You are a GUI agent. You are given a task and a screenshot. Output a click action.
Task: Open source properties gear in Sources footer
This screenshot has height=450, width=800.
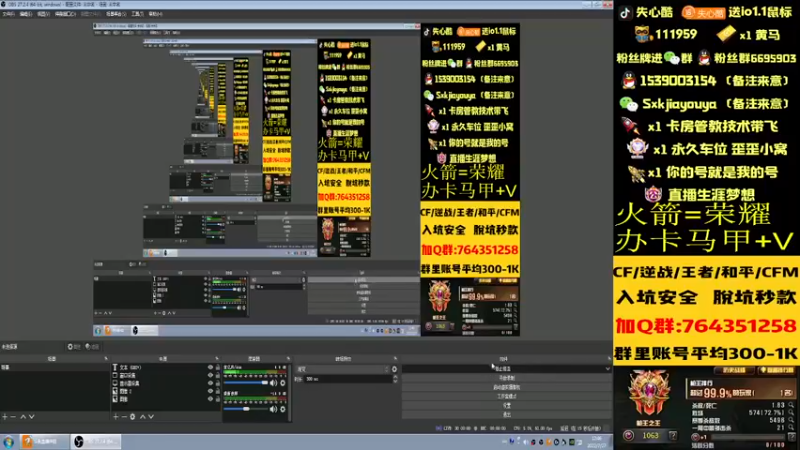click(133, 416)
